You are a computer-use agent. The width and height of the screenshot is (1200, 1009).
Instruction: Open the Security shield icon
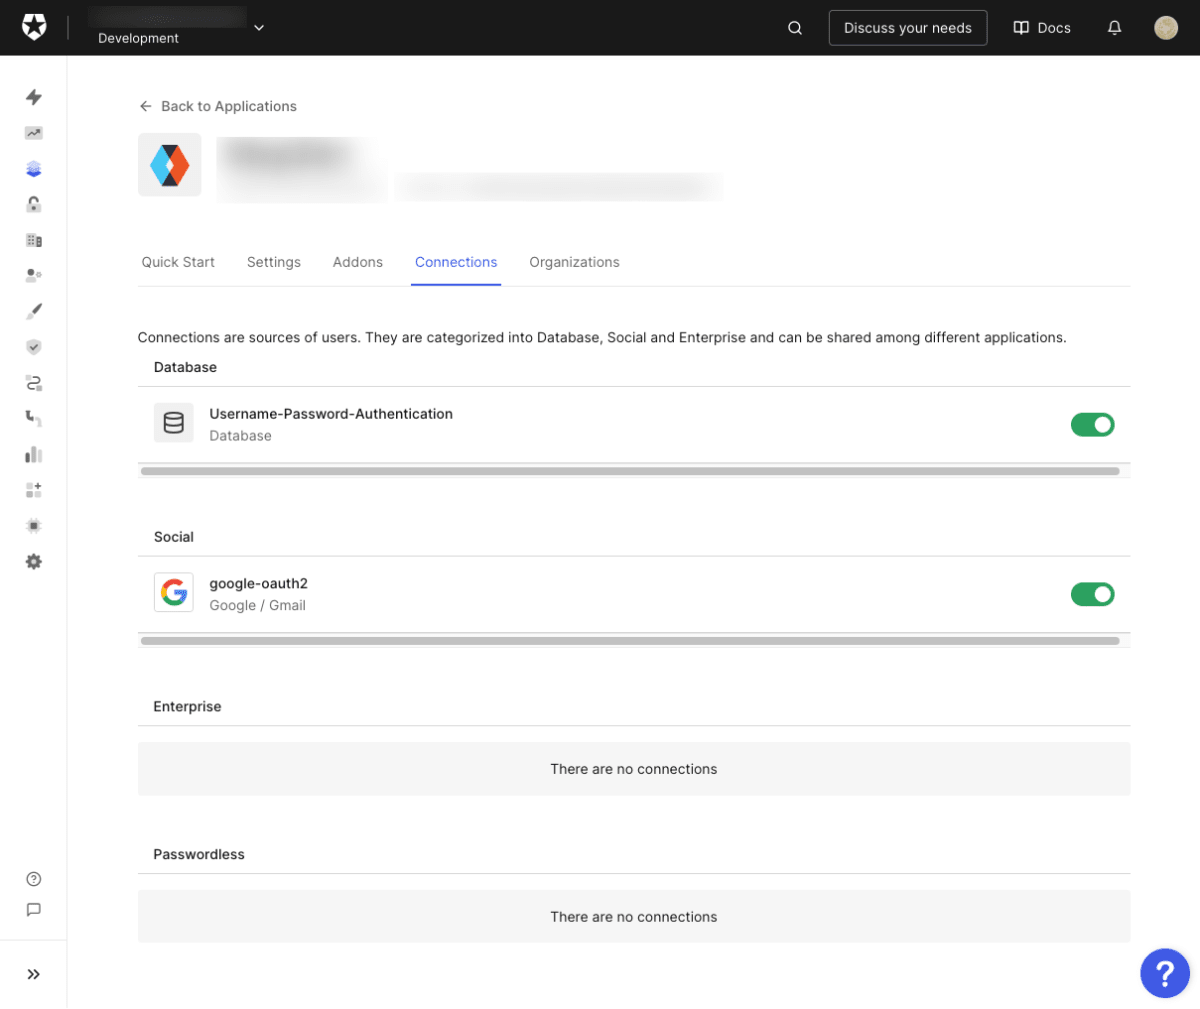click(x=34, y=347)
